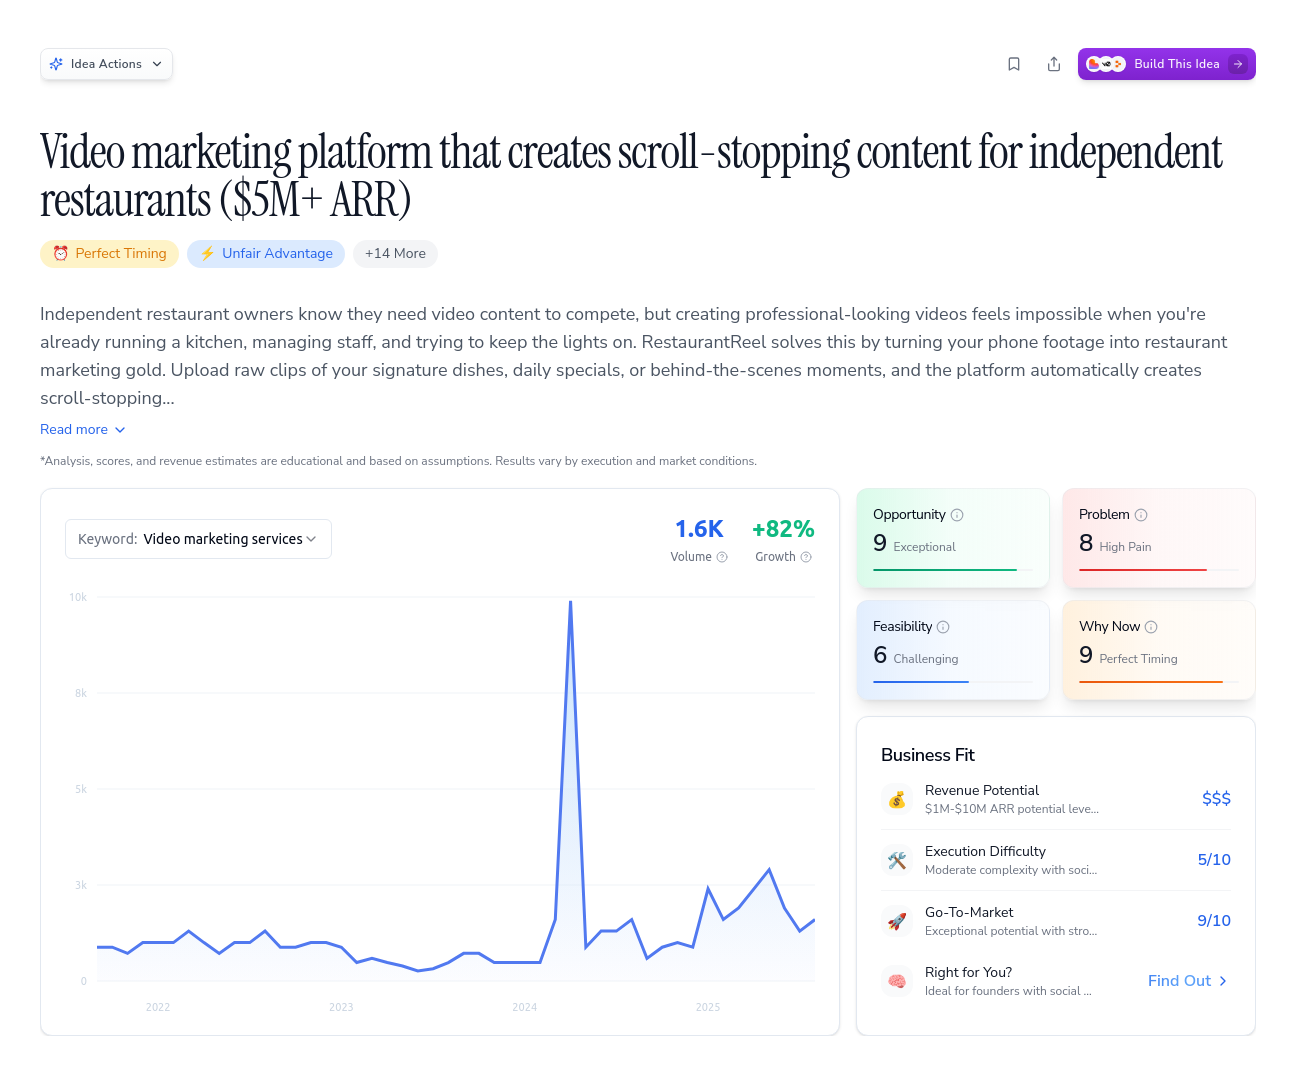Follow the Find Out link
This screenshot has height=1076, width=1296.
(1187, 981)
